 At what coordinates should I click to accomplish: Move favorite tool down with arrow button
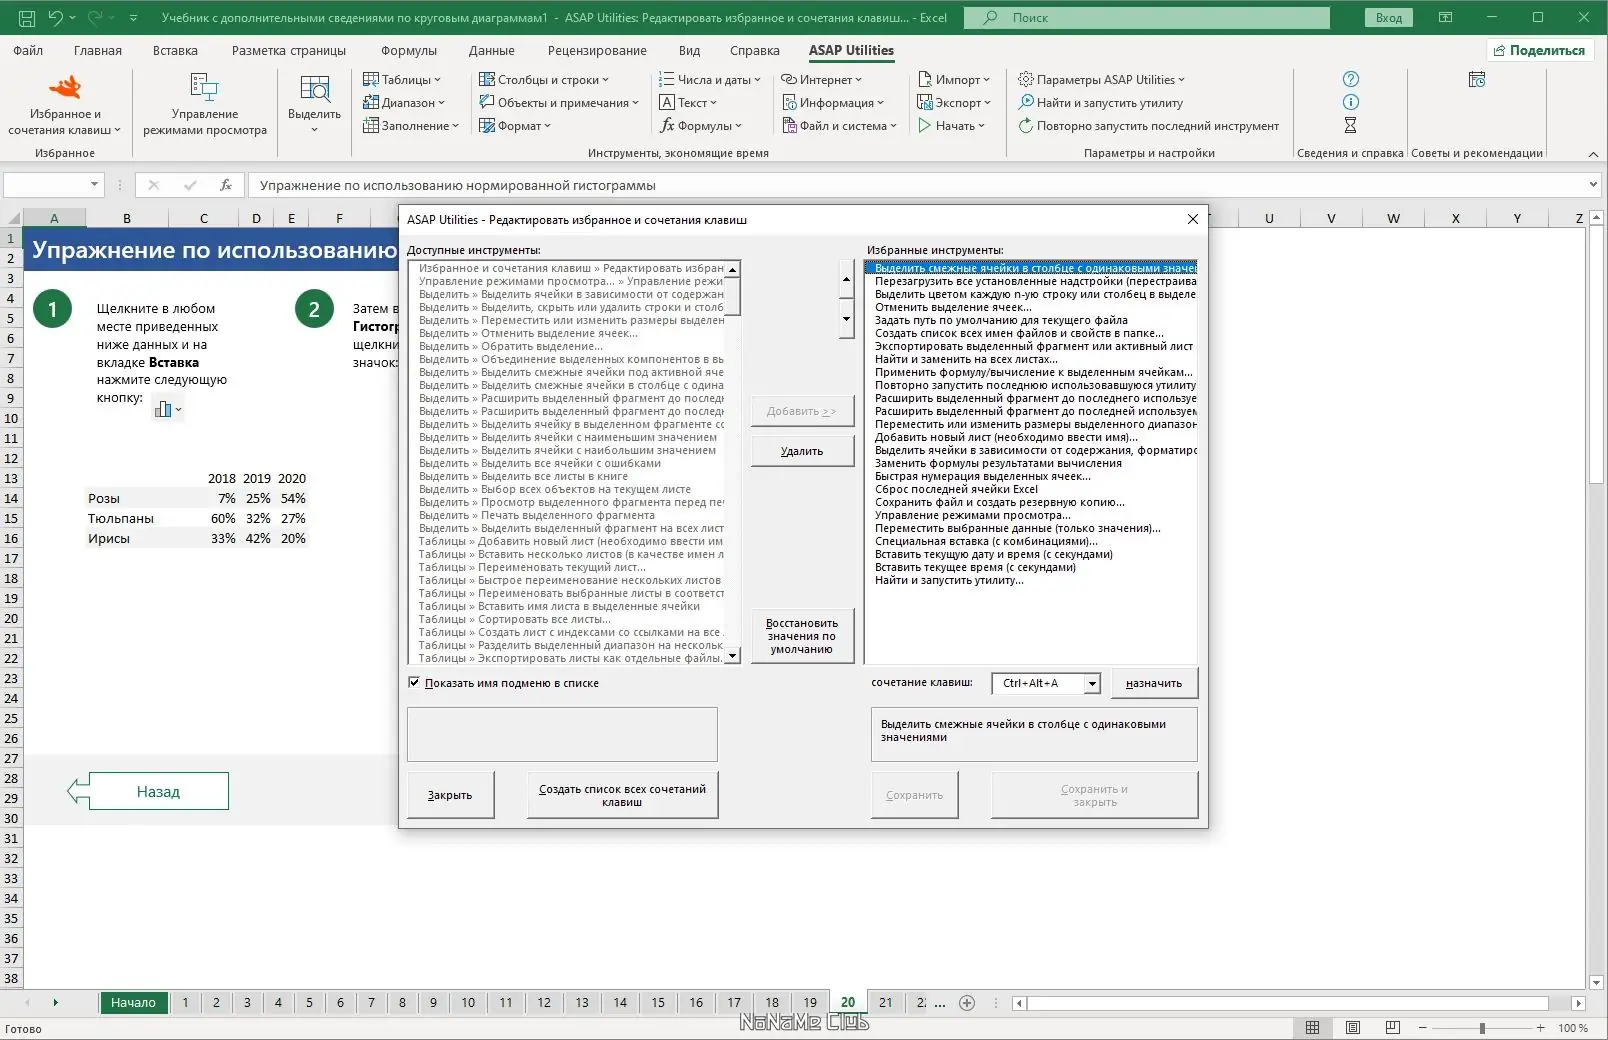(846, 320)
